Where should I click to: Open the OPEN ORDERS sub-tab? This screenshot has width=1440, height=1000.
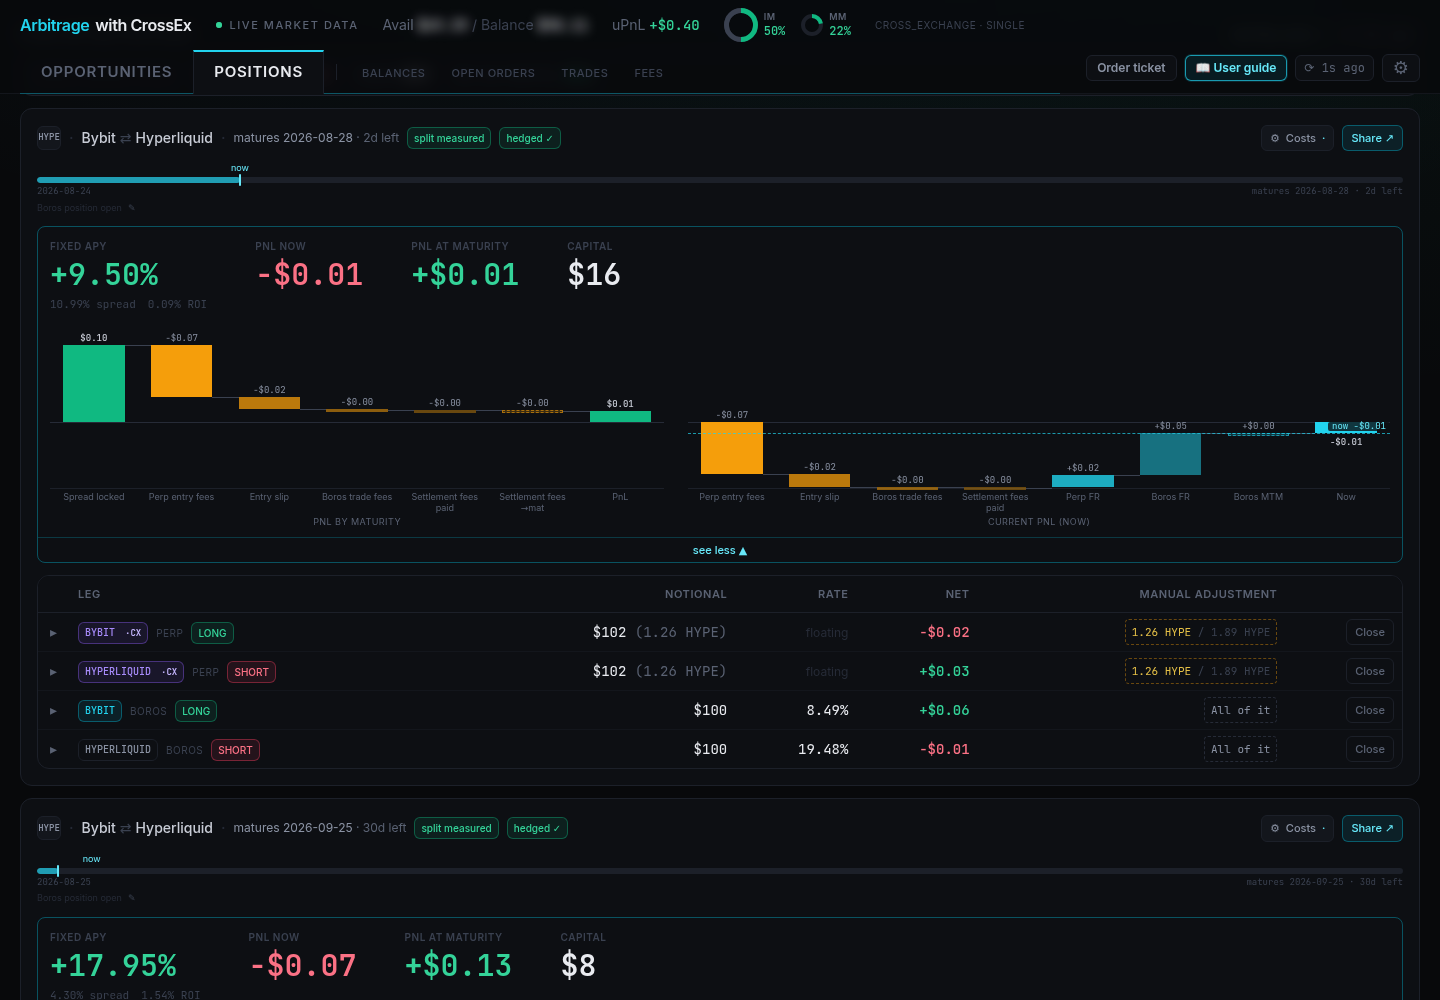[x=493, y=73]
